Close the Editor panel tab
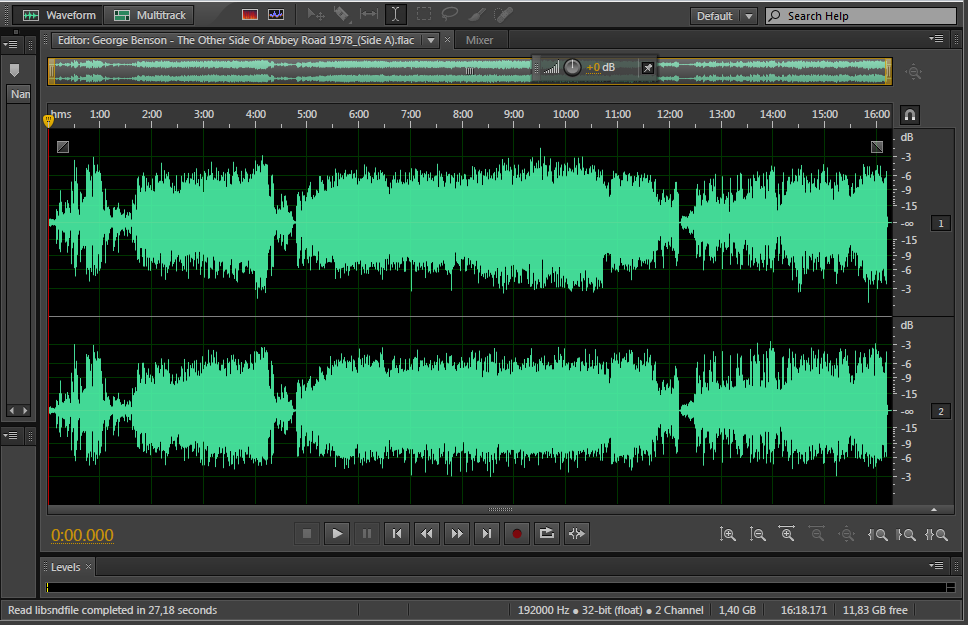 pyautogui.click(x=448, y=40)
